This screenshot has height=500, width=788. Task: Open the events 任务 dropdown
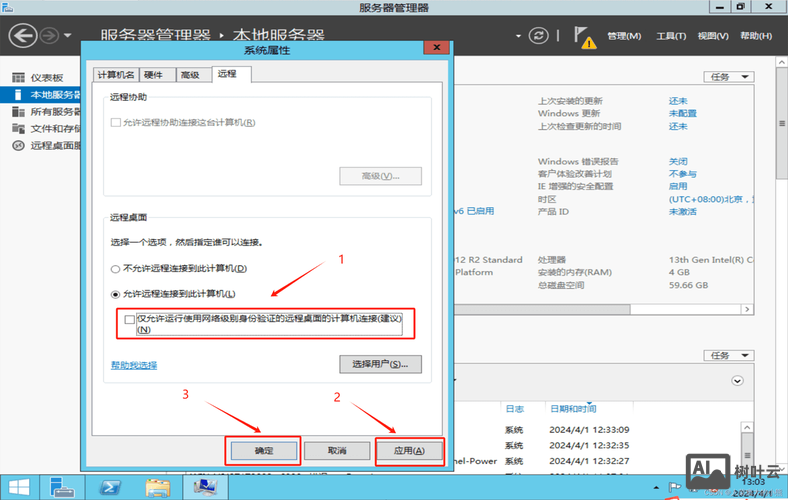tap(729, 356)
